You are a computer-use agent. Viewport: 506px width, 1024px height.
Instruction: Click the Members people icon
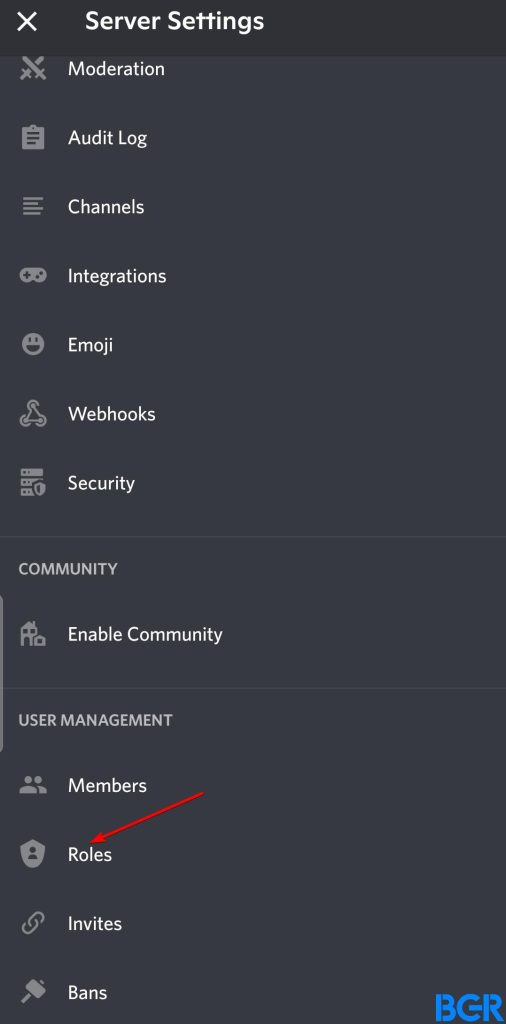point(33,785)
